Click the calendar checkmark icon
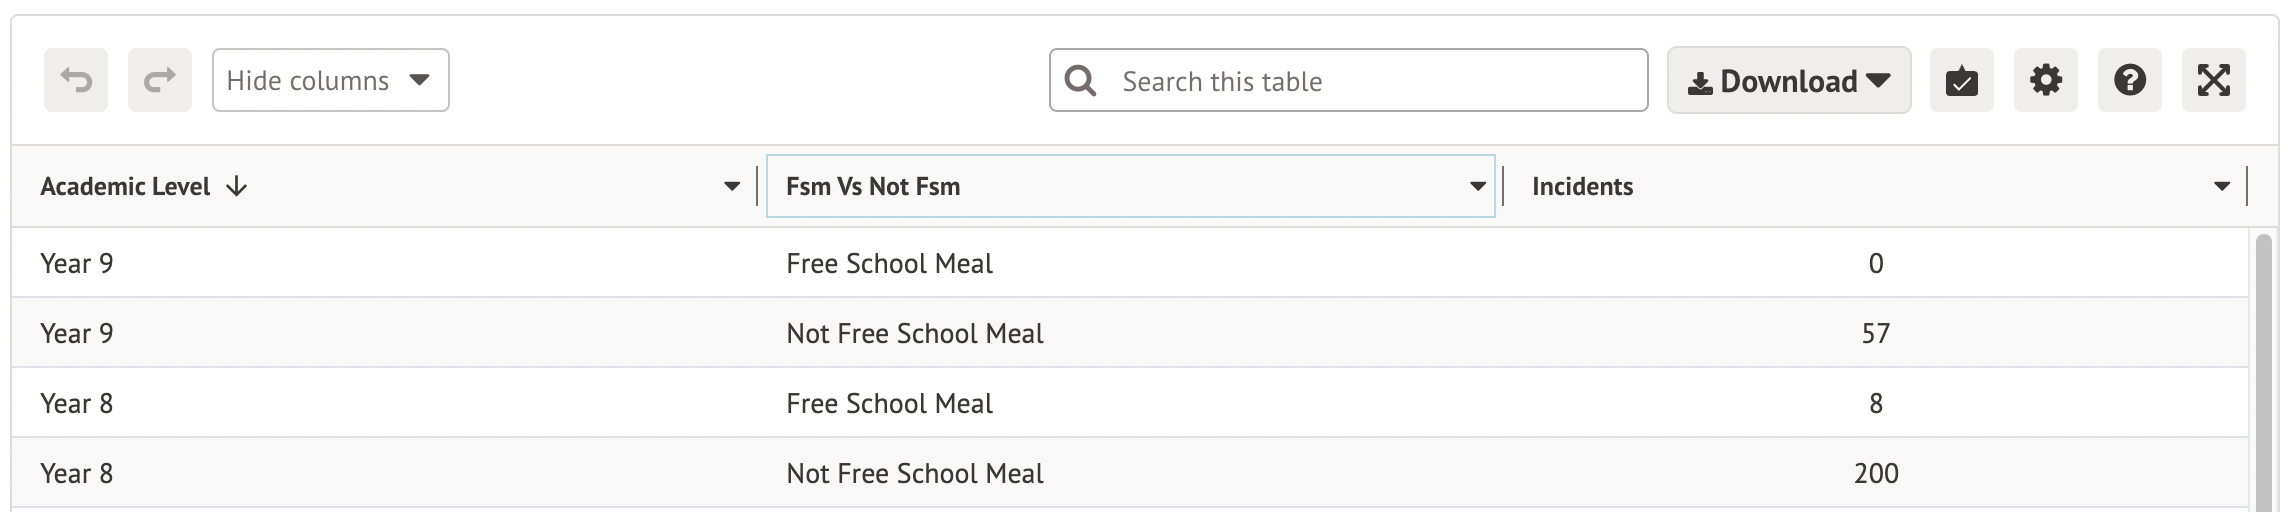Screen dimensions: 2294x512 [x=1961, y=80]
